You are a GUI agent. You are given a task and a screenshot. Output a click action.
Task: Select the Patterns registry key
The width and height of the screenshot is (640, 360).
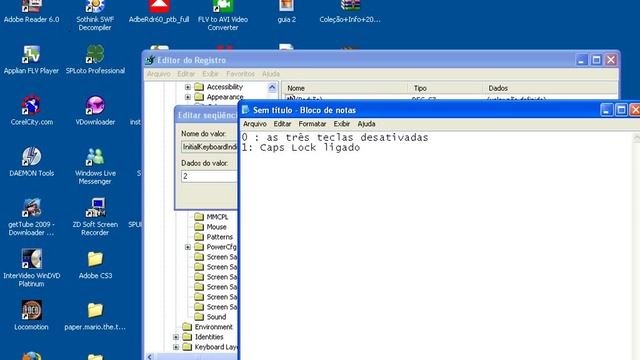pyautogui.click(x=214, y=237)
